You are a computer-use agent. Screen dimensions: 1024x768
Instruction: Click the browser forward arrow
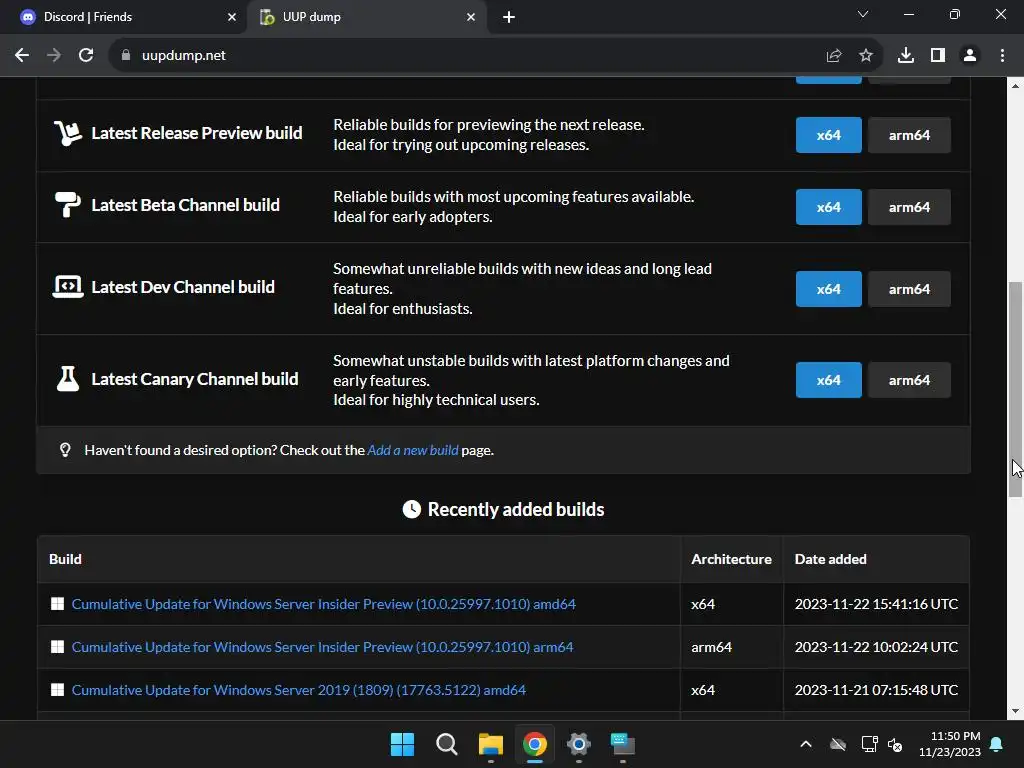tap(54, 56)
